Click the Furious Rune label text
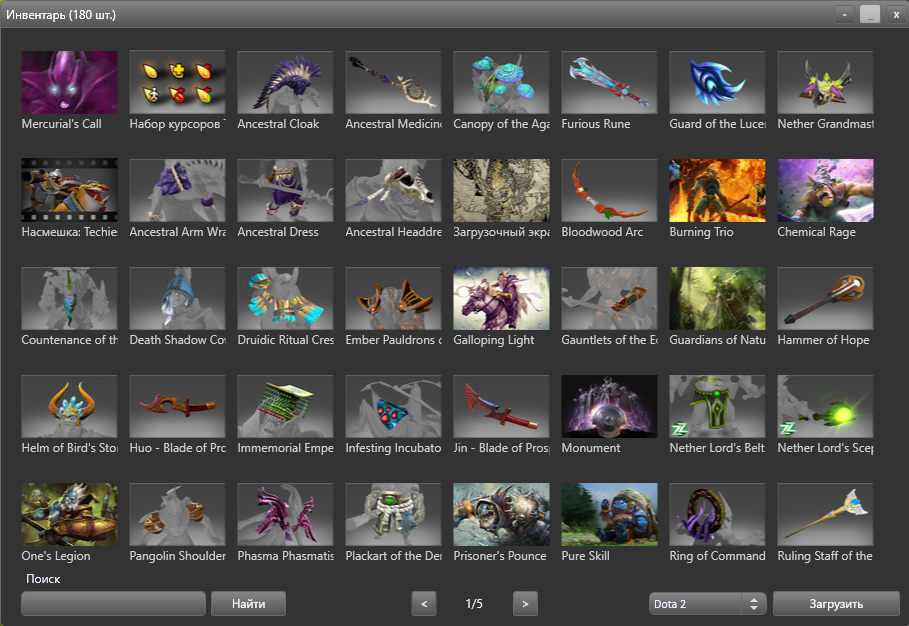The width and height of the screenshot is (909, 626). (x=596, y=123)
